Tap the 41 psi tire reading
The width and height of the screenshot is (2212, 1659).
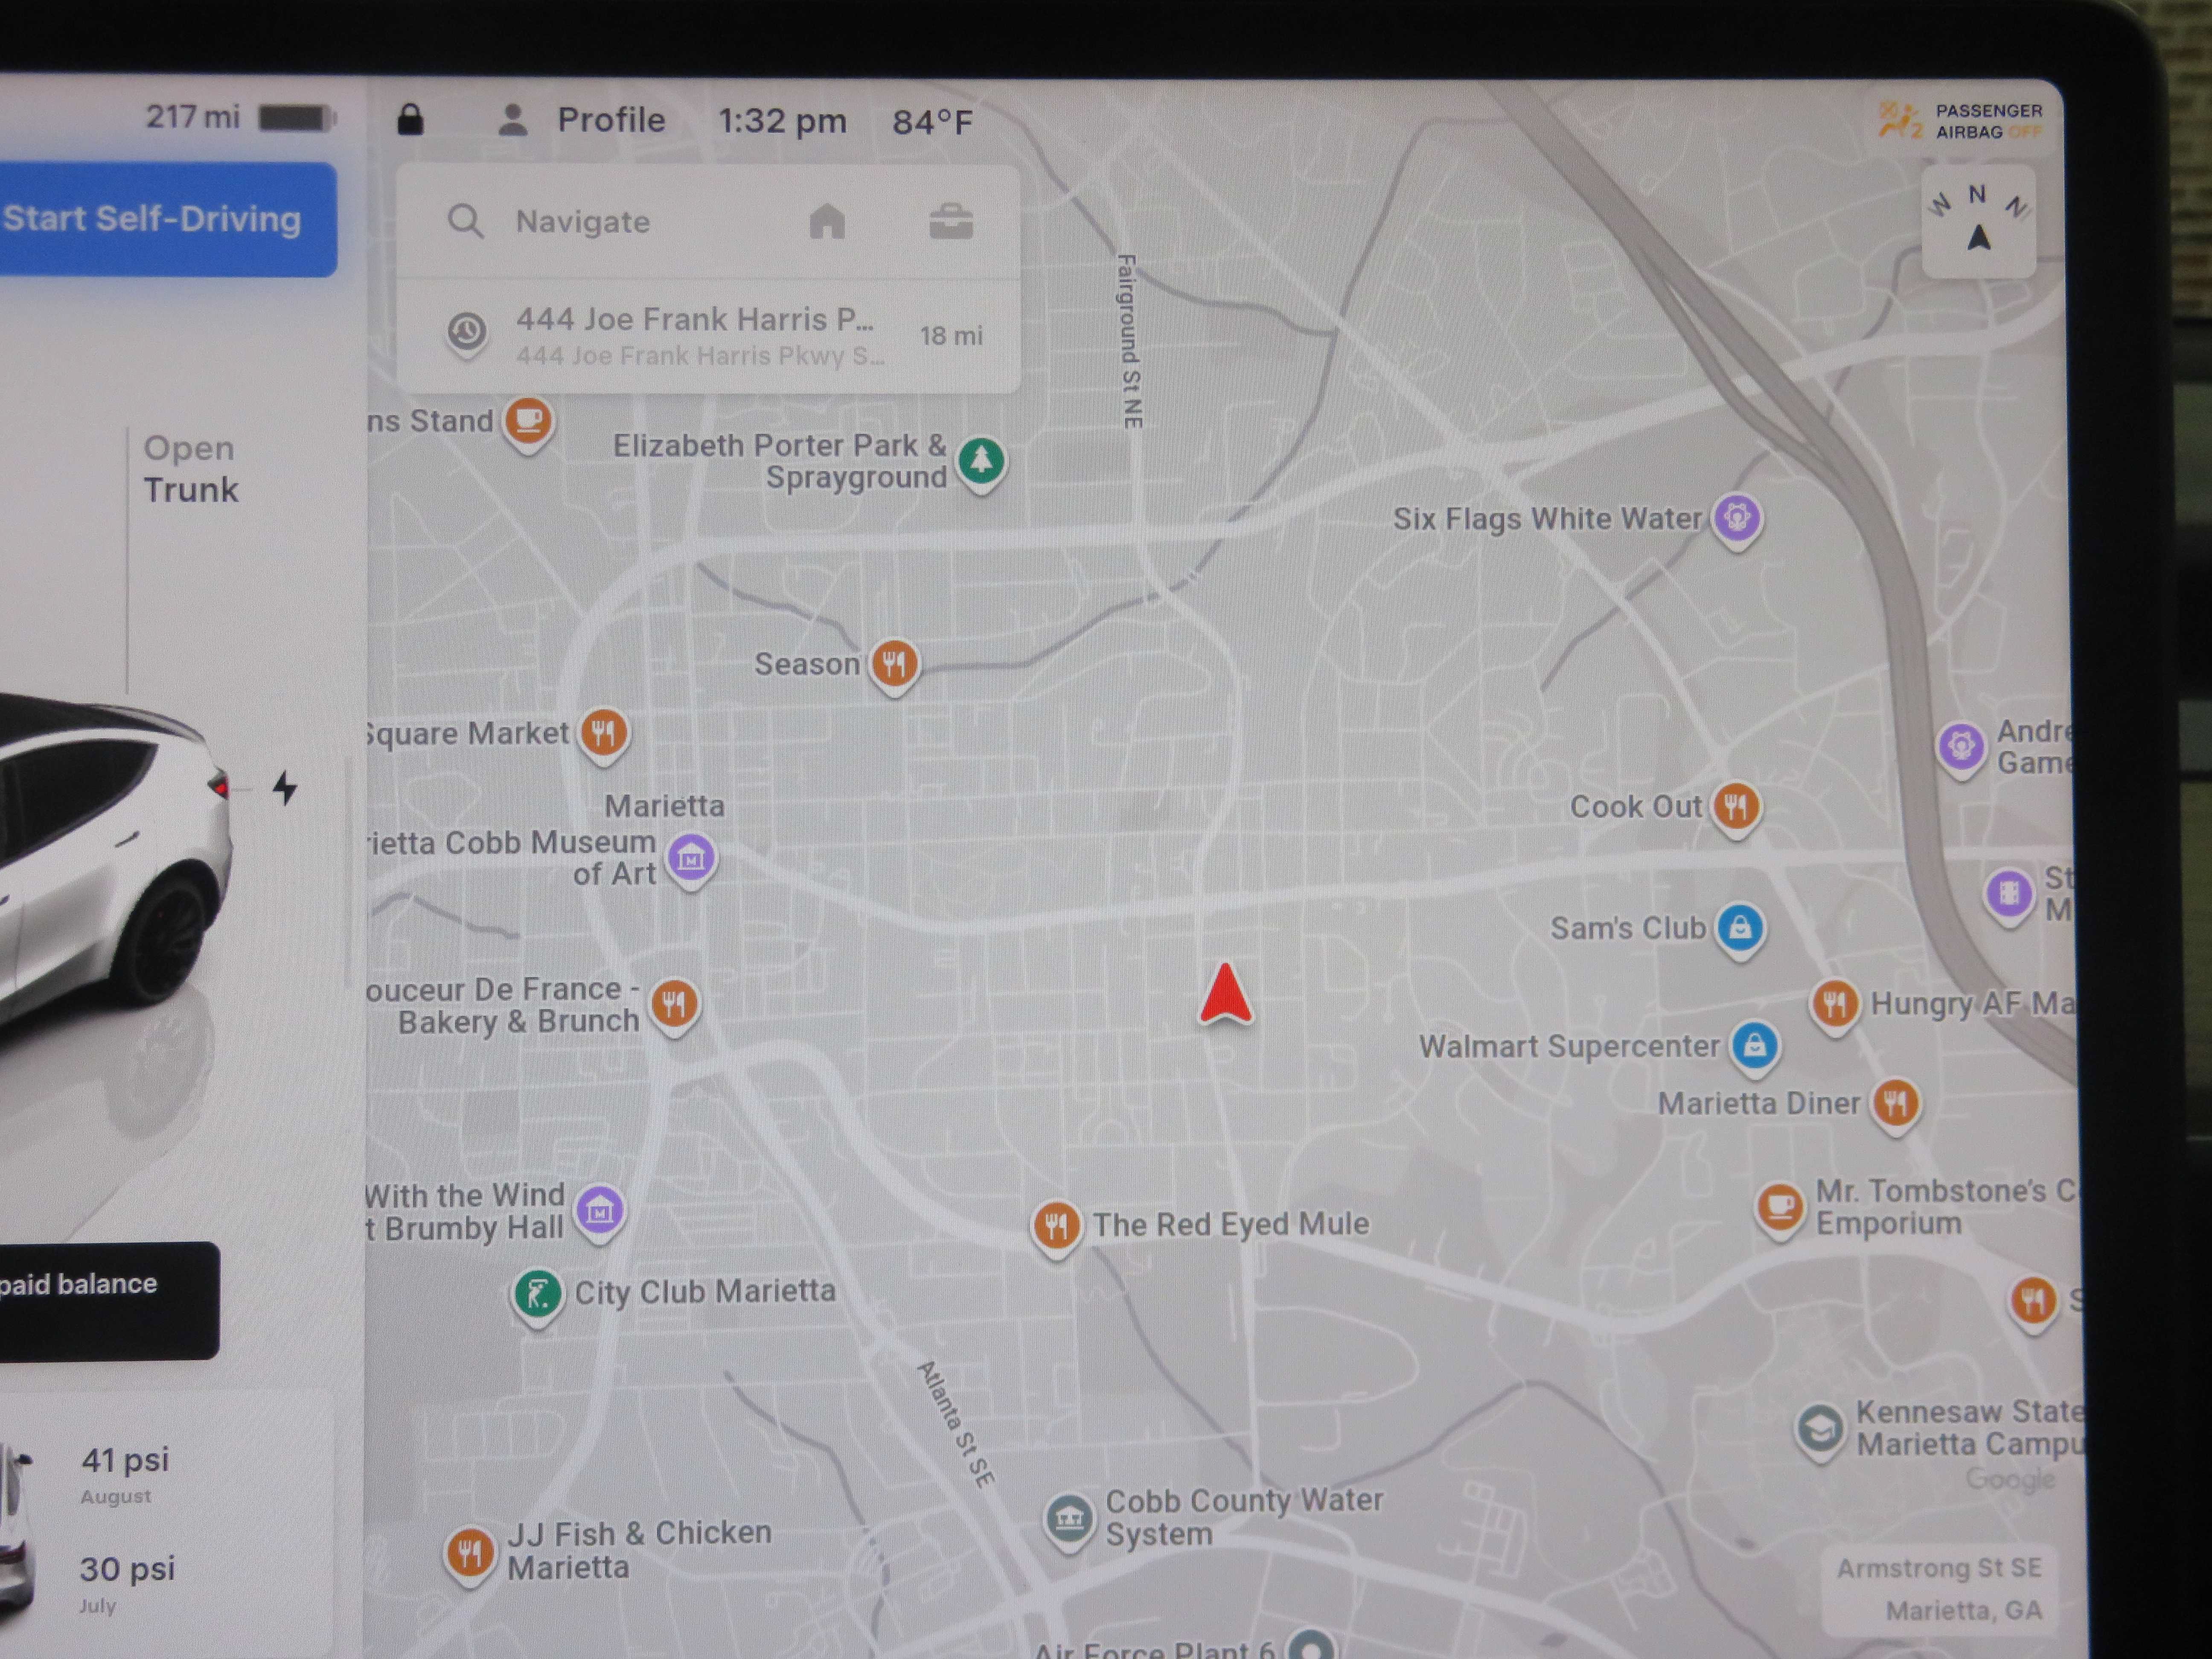coord(125,1461)
